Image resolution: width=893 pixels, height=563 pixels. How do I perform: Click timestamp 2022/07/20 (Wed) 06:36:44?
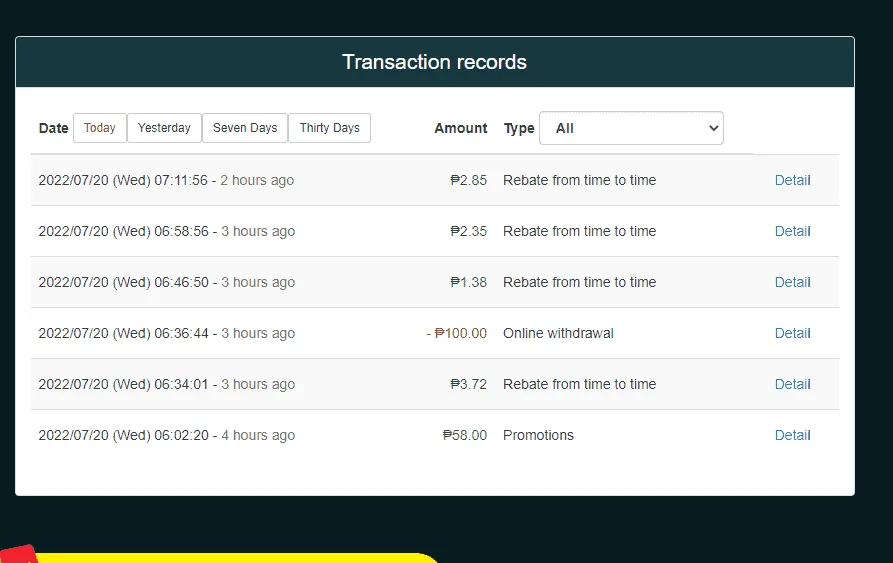click(x=124, y=333)
